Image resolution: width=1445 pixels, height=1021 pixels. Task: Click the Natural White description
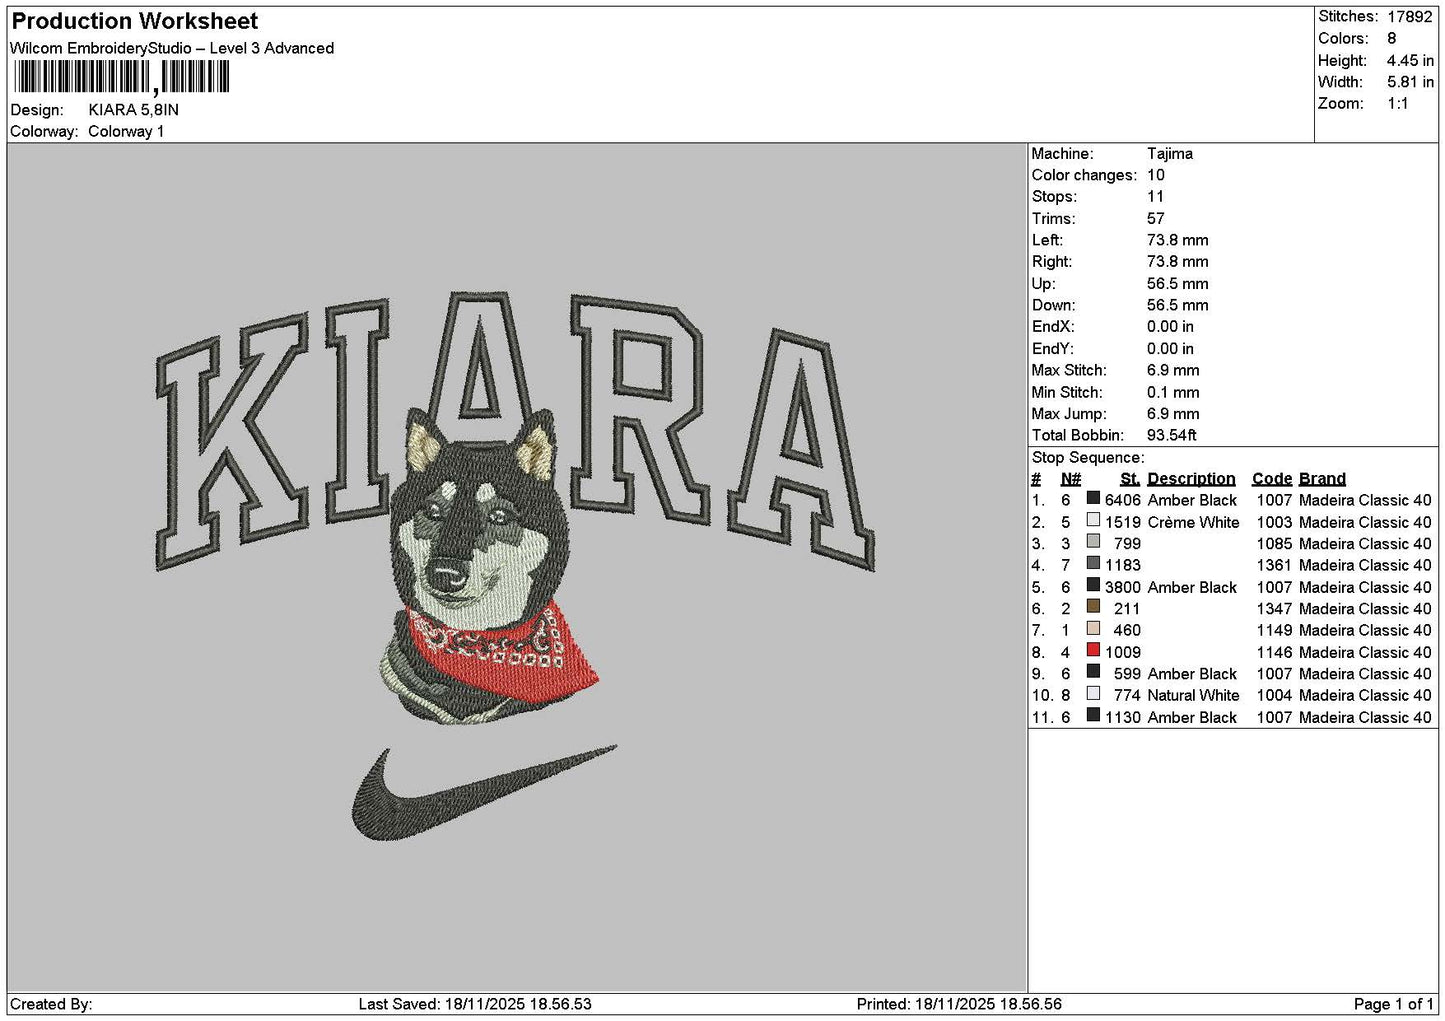point(1193,695)
